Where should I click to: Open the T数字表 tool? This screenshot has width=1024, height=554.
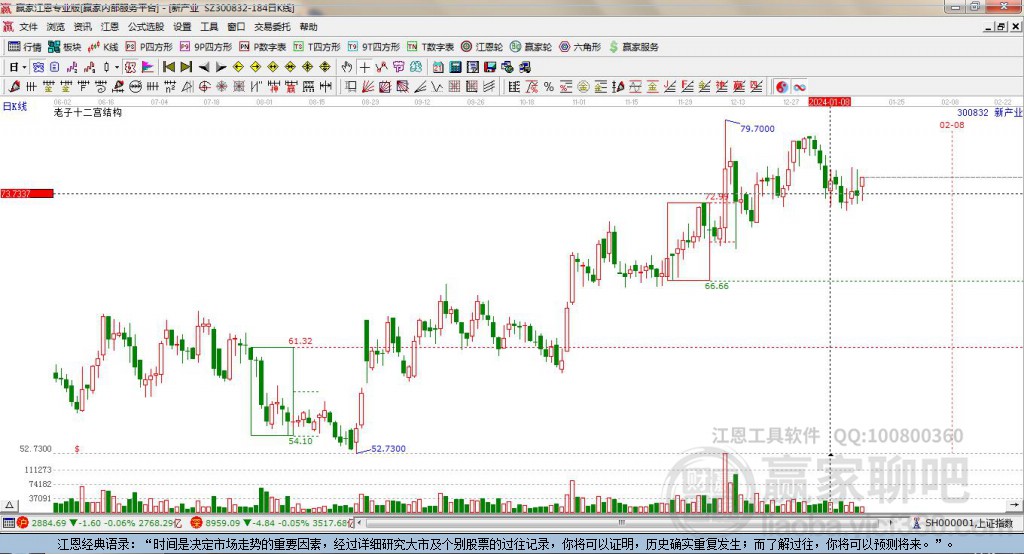coord(430,46)
